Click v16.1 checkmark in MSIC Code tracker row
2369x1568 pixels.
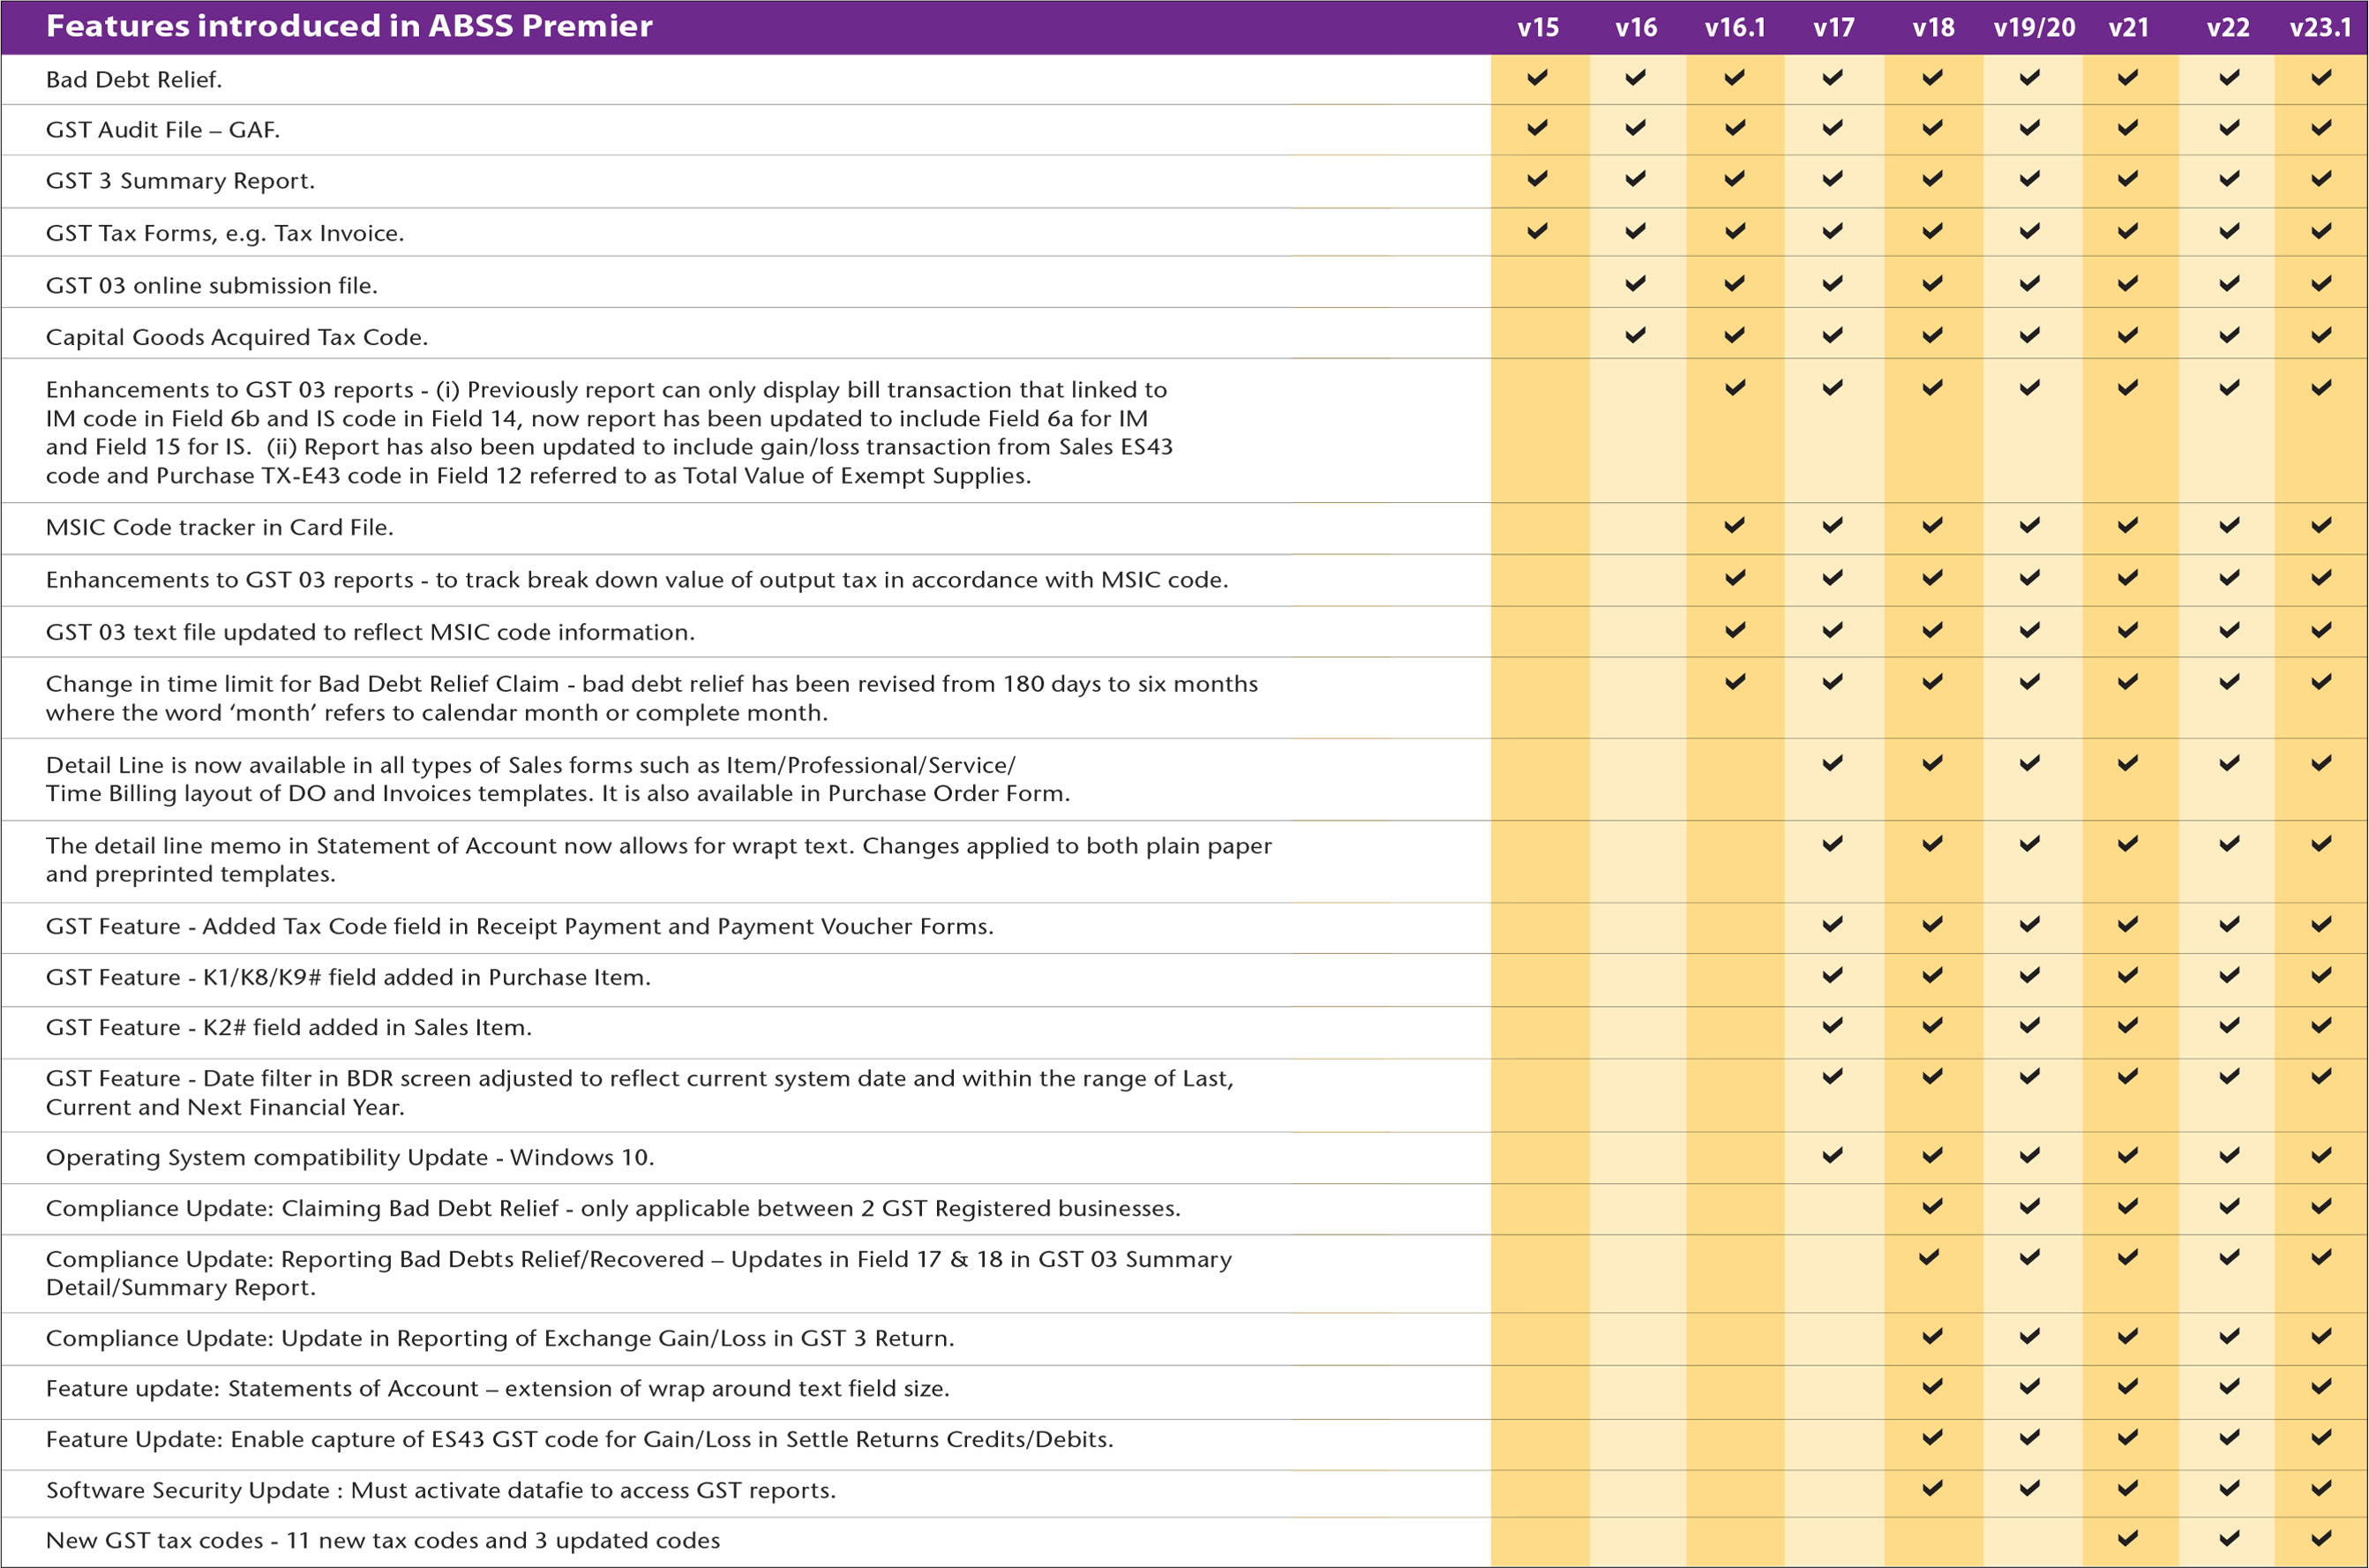point(1735,525)
